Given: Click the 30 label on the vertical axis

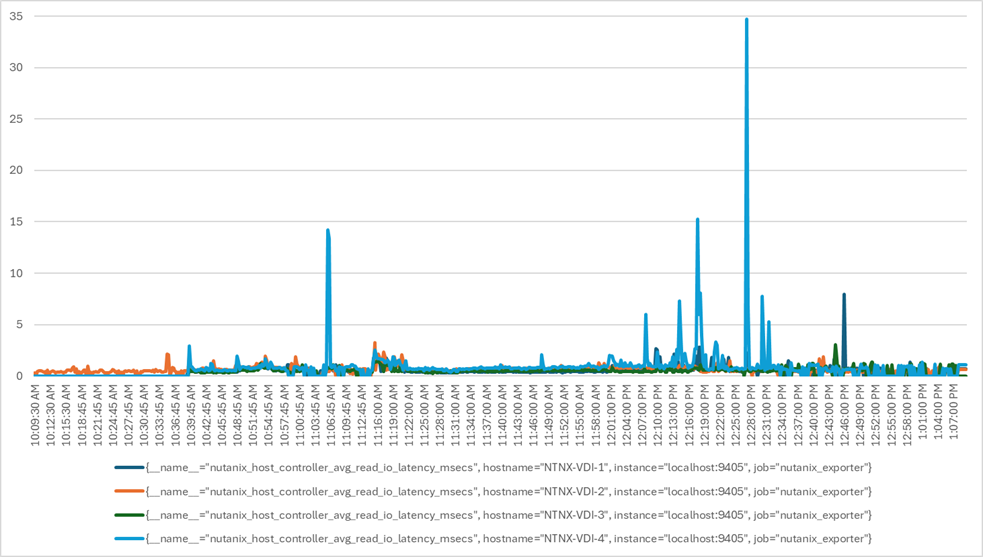Looking at the screenshot, I should click(16, 68).
